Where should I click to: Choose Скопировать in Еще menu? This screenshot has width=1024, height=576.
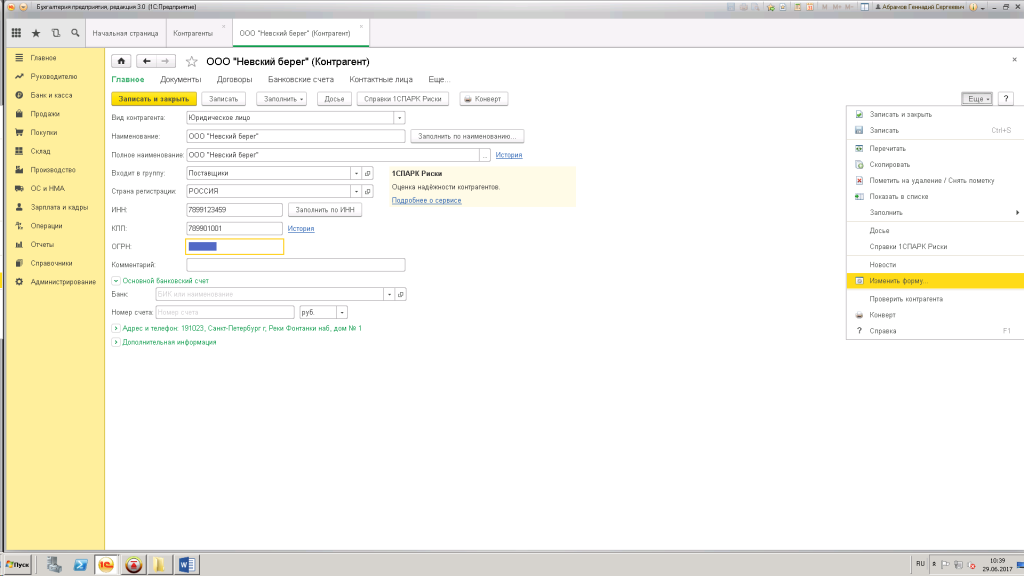click(935, 165)
